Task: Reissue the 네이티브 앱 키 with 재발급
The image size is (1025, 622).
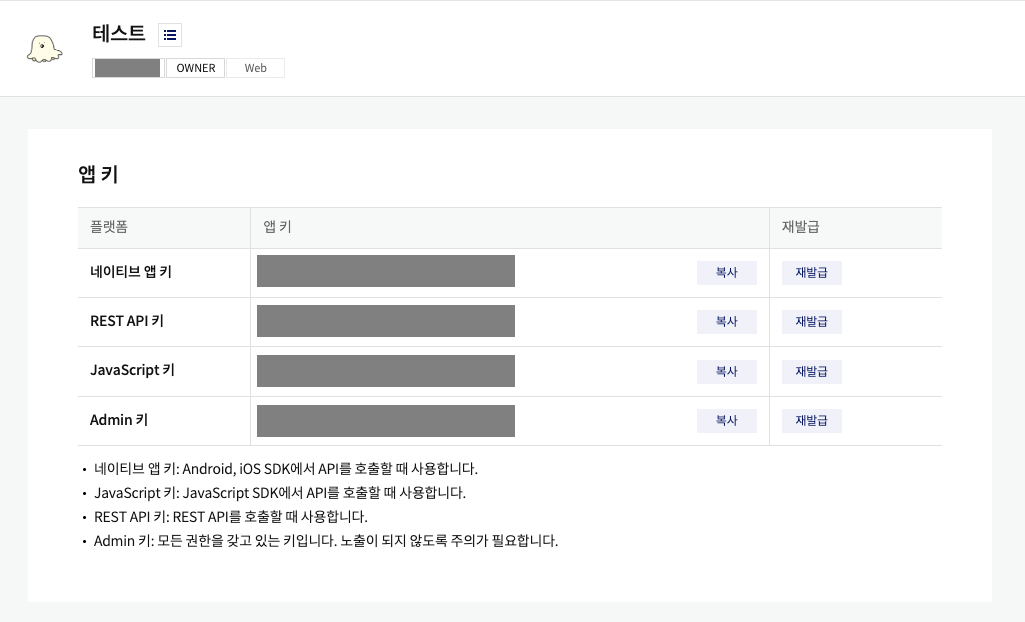Action: [811, 272]
